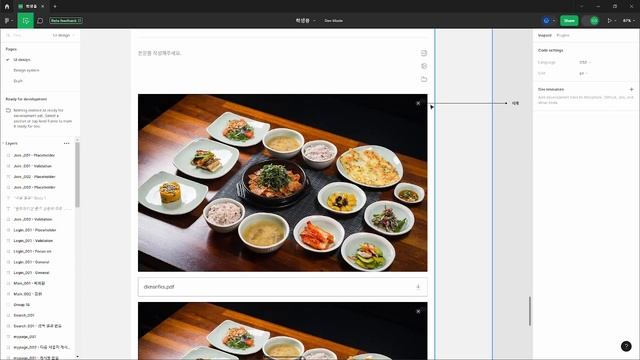Viewport: 640px width, 360px height.
Task: Open the UI design page selector dropdown
Action: (64, 36)
